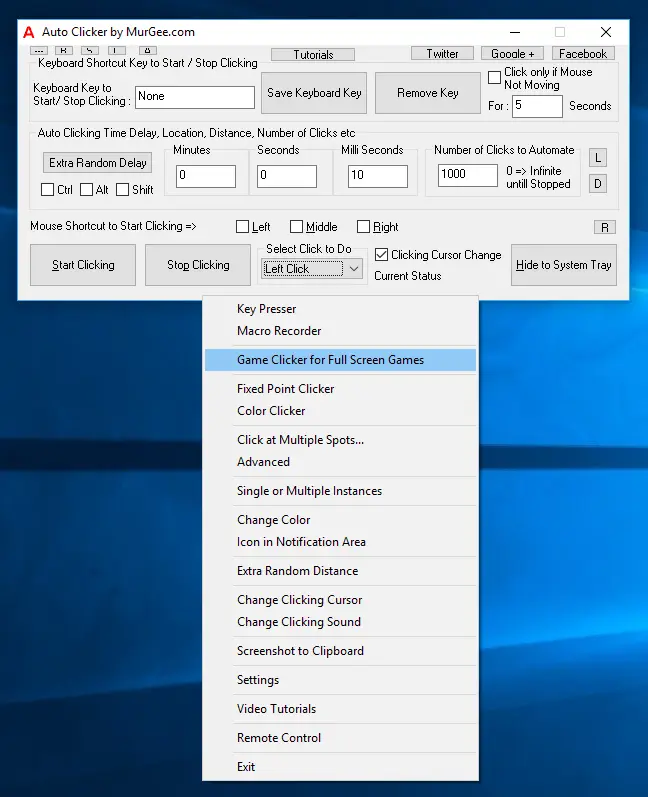Enable the Ctrl modifier checkbox
Viewport: 648px width, 797px height.
pyautogui.click(x=48, y=190)
